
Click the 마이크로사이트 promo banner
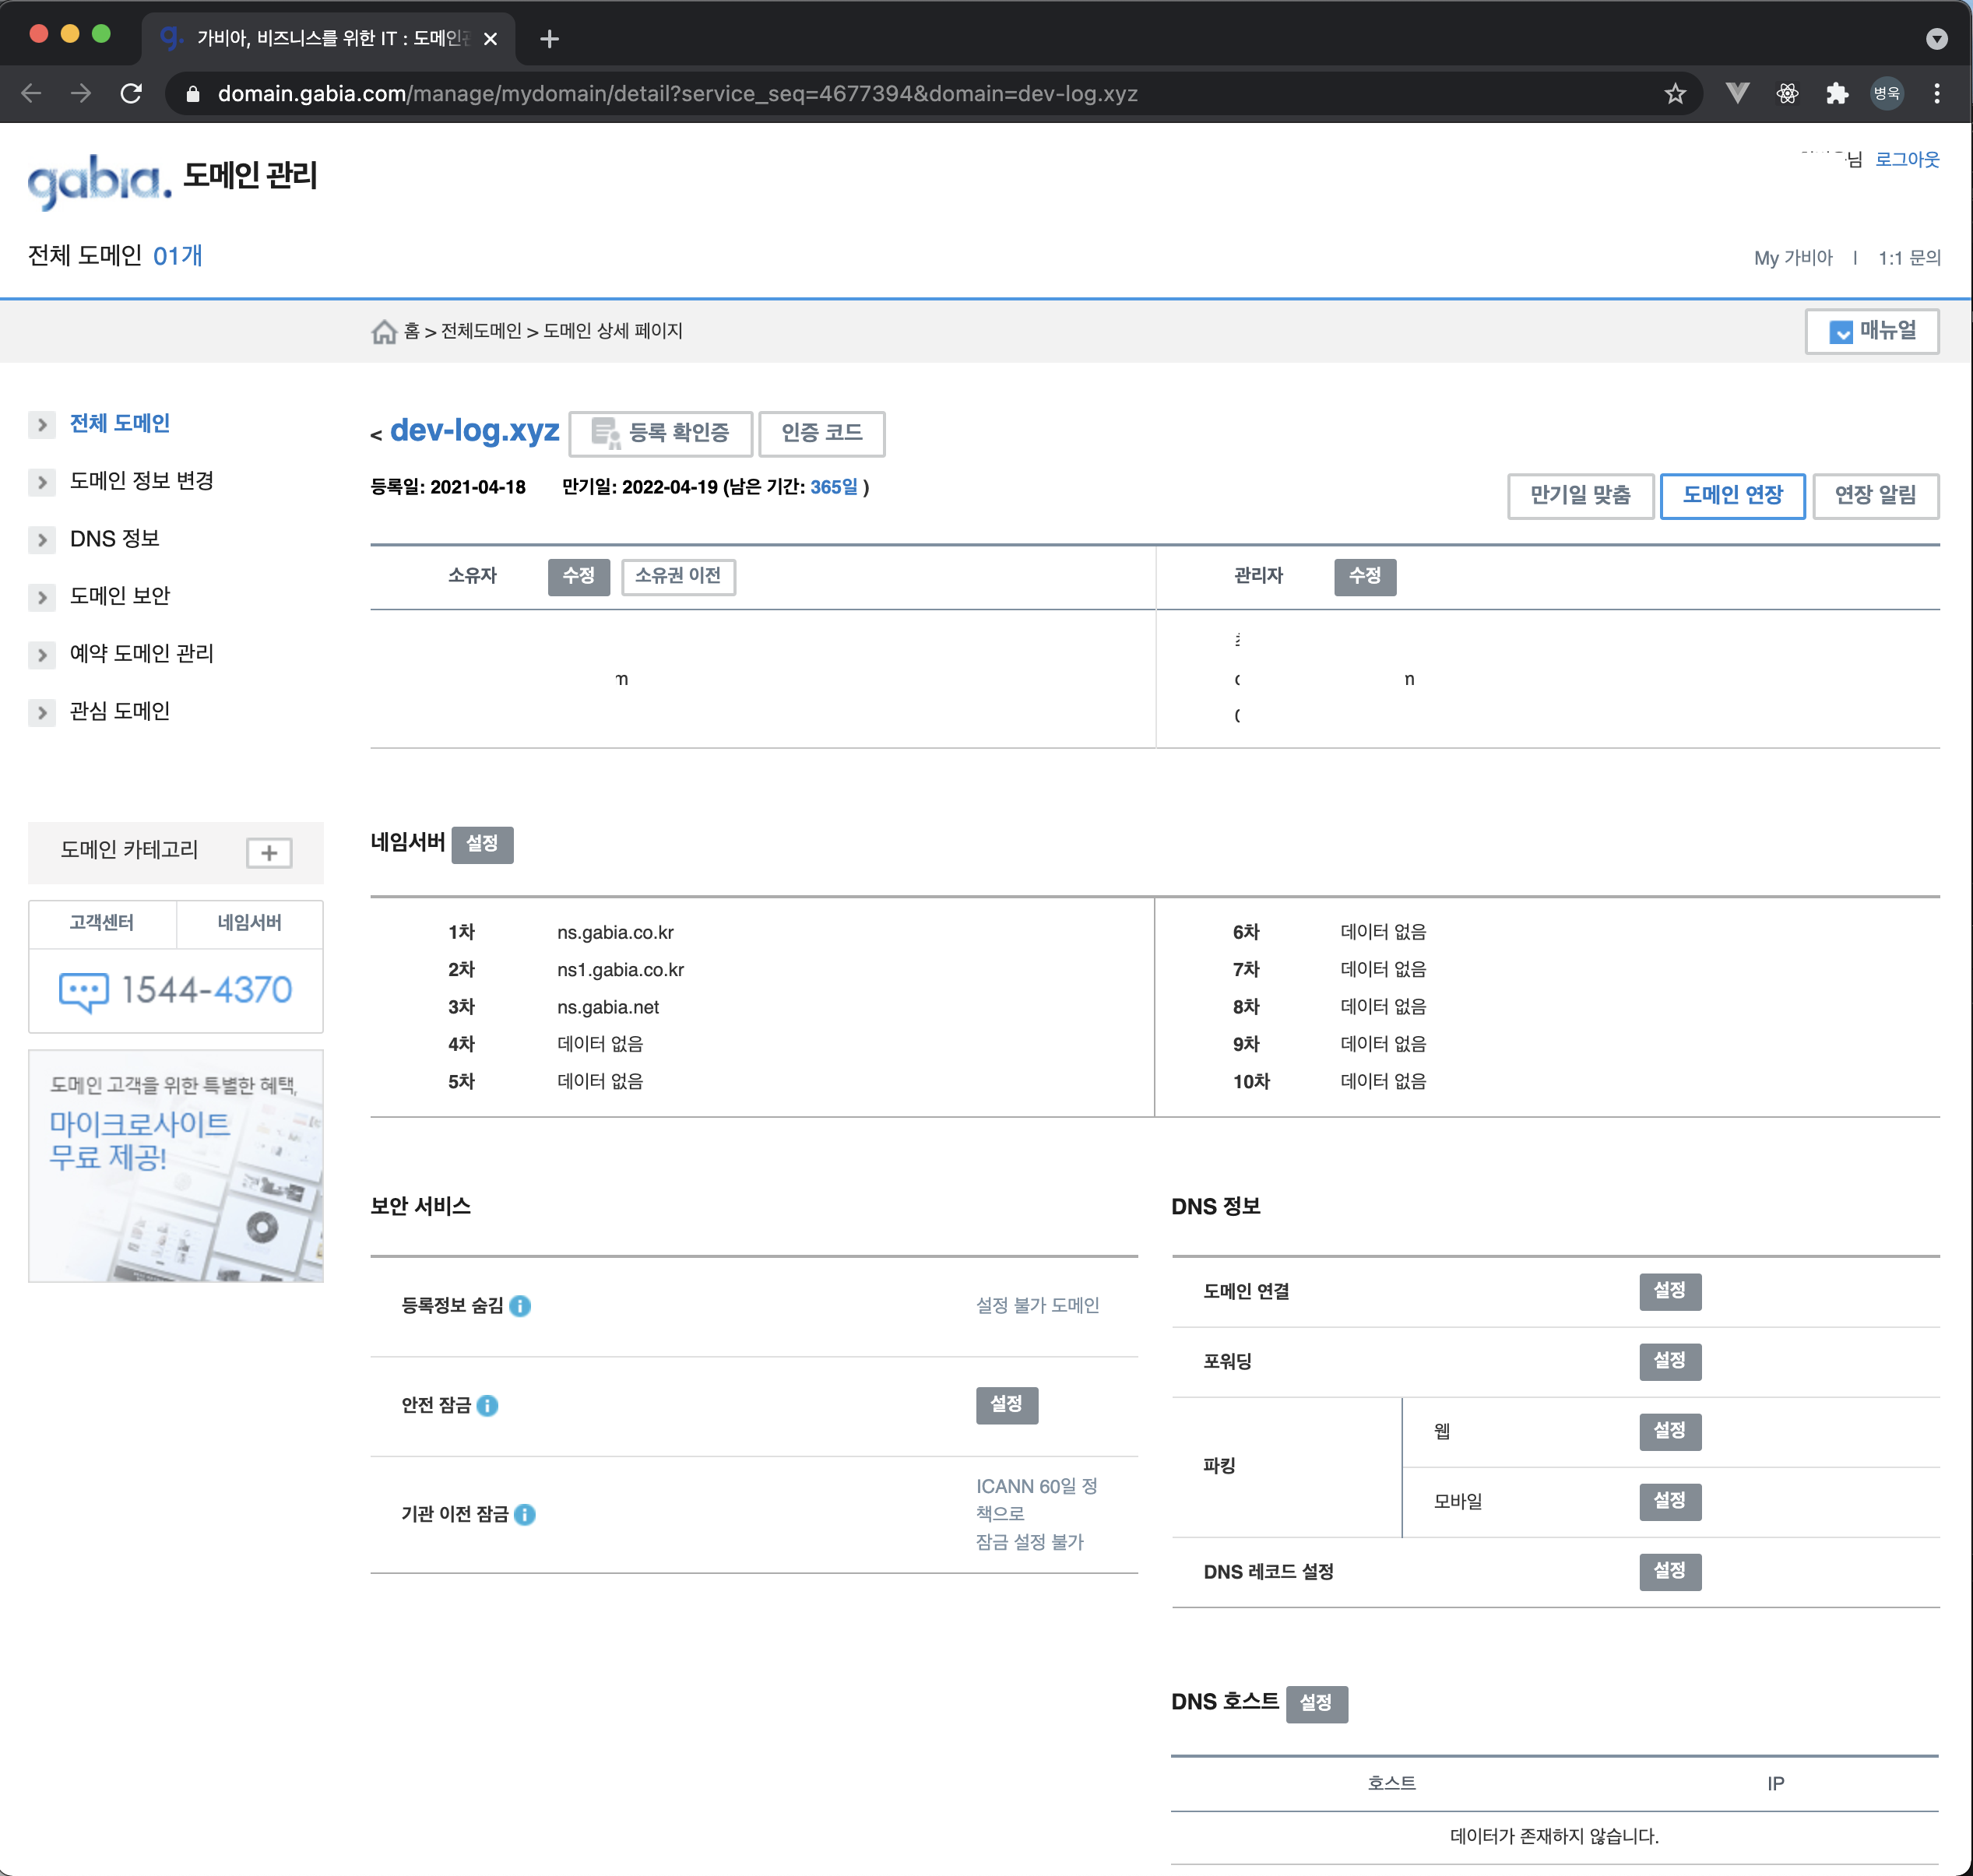[x=176, y=1165]
